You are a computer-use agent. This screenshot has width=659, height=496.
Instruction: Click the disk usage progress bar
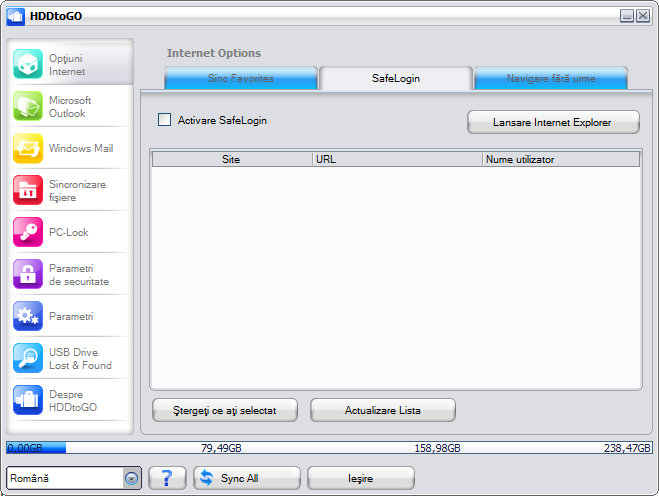330,448
